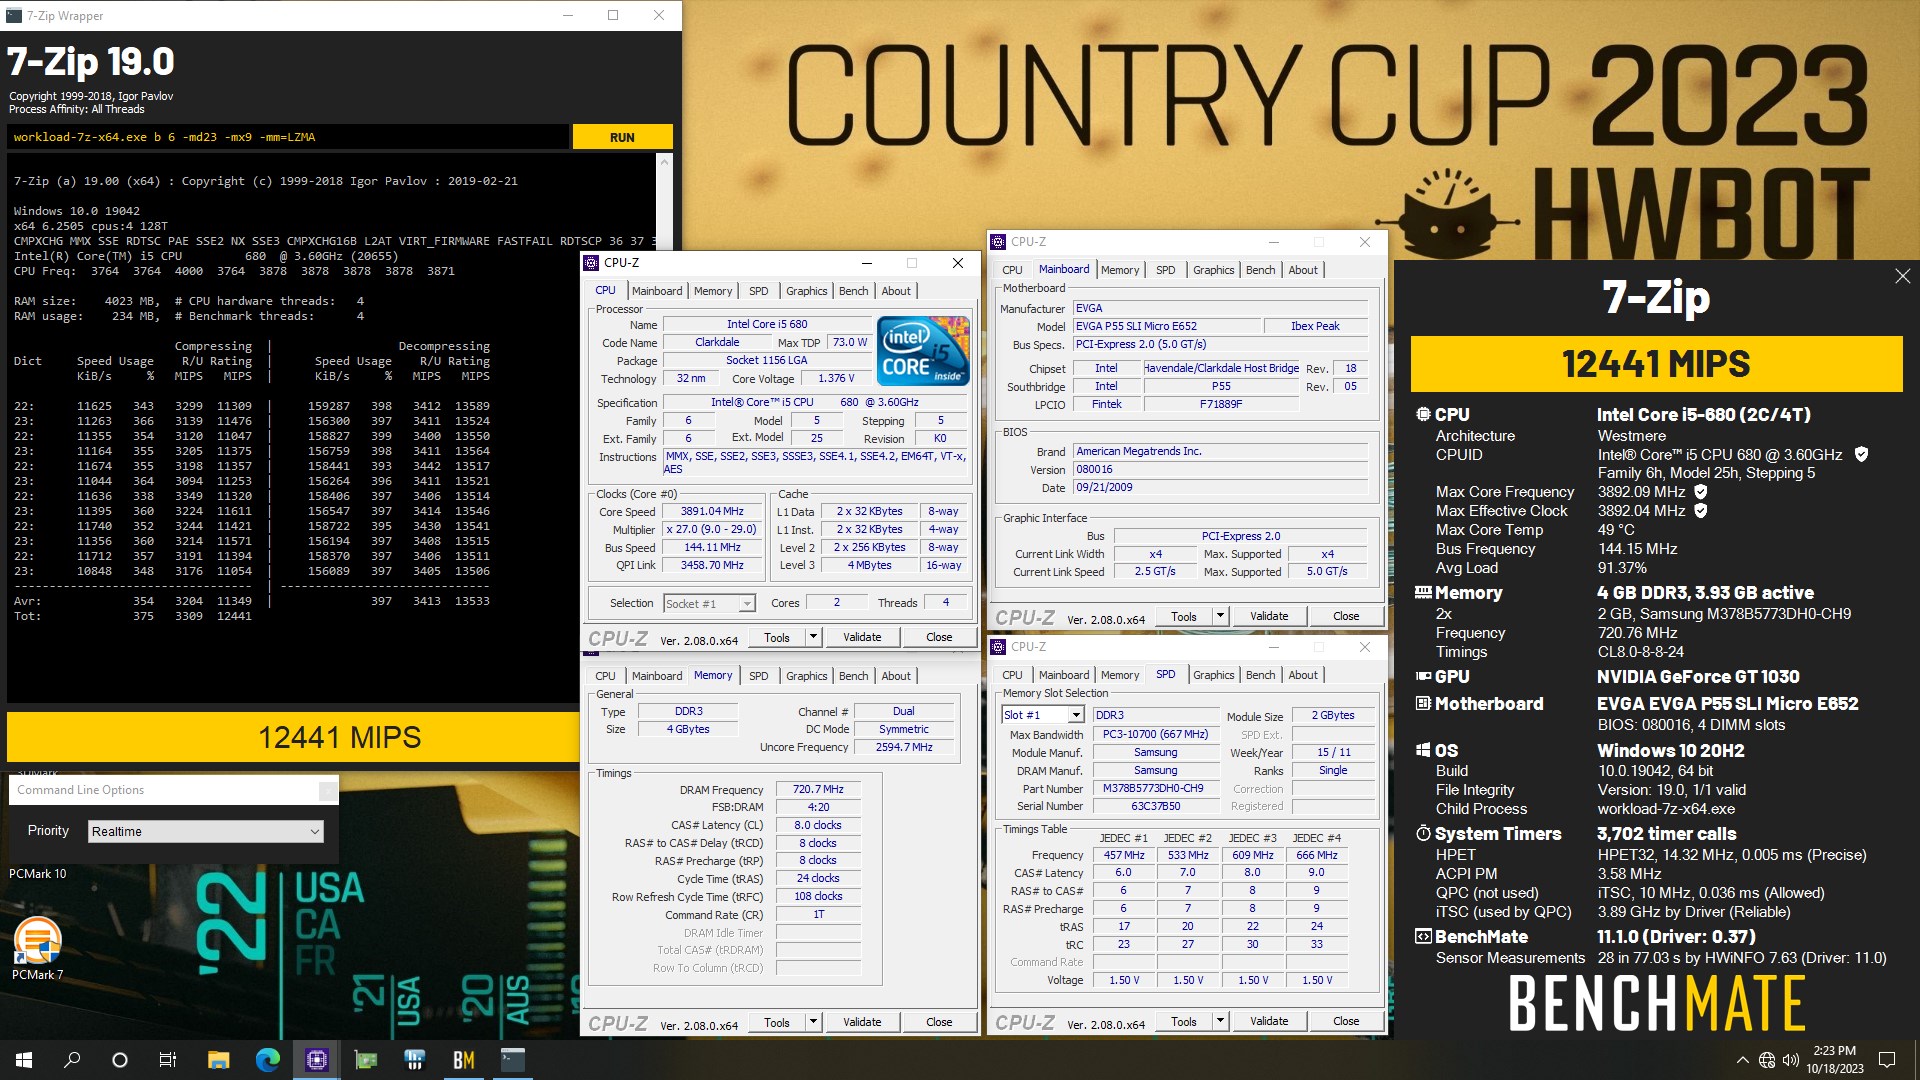Open Task View from the taskbar
1920x1080 pixels.
click(x=168, y=1060)
